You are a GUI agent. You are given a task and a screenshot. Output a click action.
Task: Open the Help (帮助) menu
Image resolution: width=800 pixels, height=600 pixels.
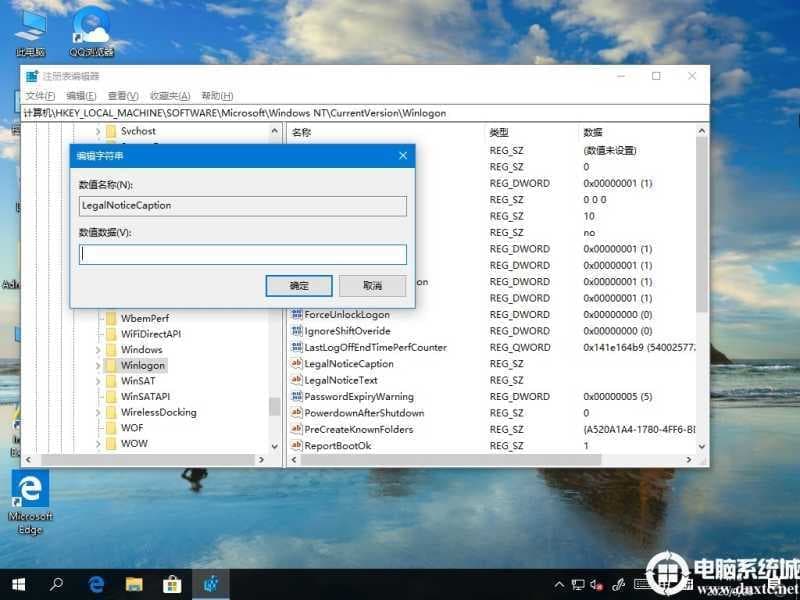217,96
